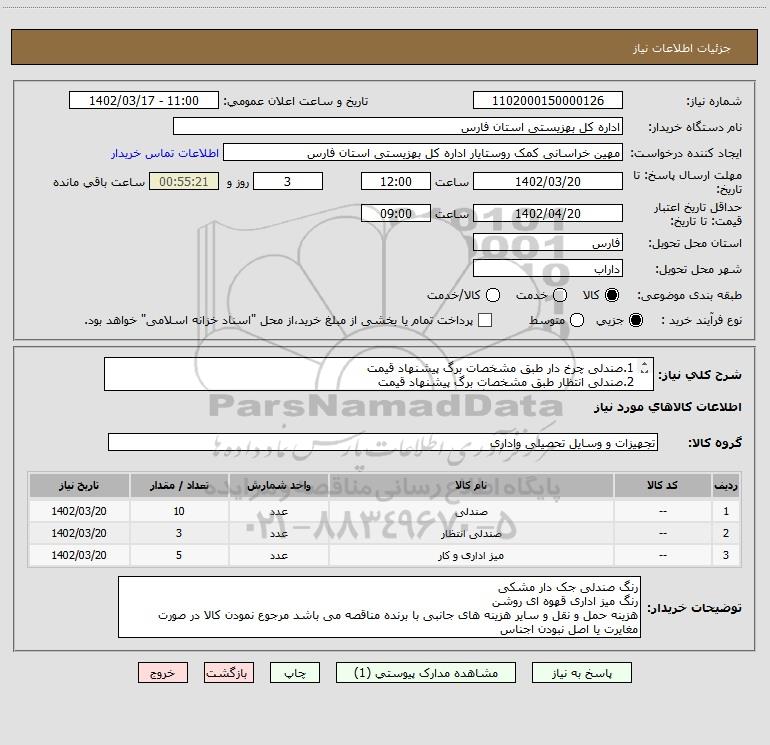Use the description box scroll arrows
The width and height of the screenshot is (770, 745).
click(x=645, y=368)
